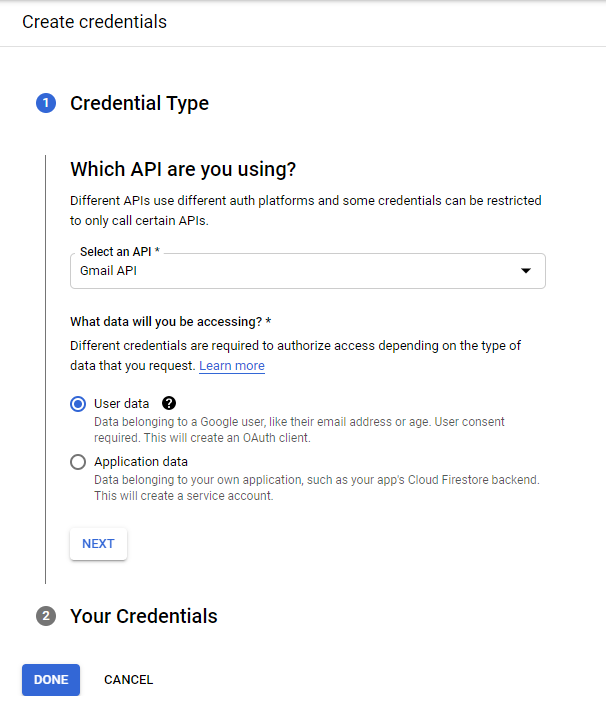Click the step 2 number badge

pyautogui.click(x=46, y=616)
